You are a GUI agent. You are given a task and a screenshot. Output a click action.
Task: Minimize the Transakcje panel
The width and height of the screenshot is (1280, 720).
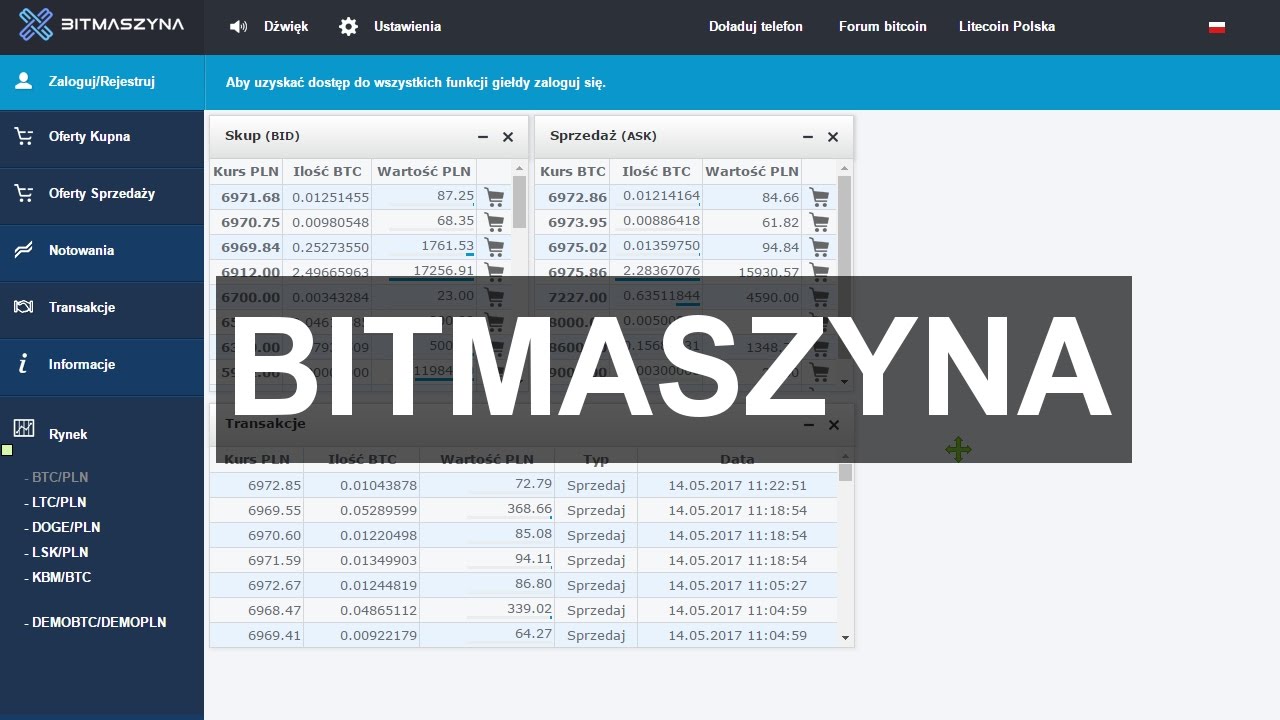(x=808, y=425)
